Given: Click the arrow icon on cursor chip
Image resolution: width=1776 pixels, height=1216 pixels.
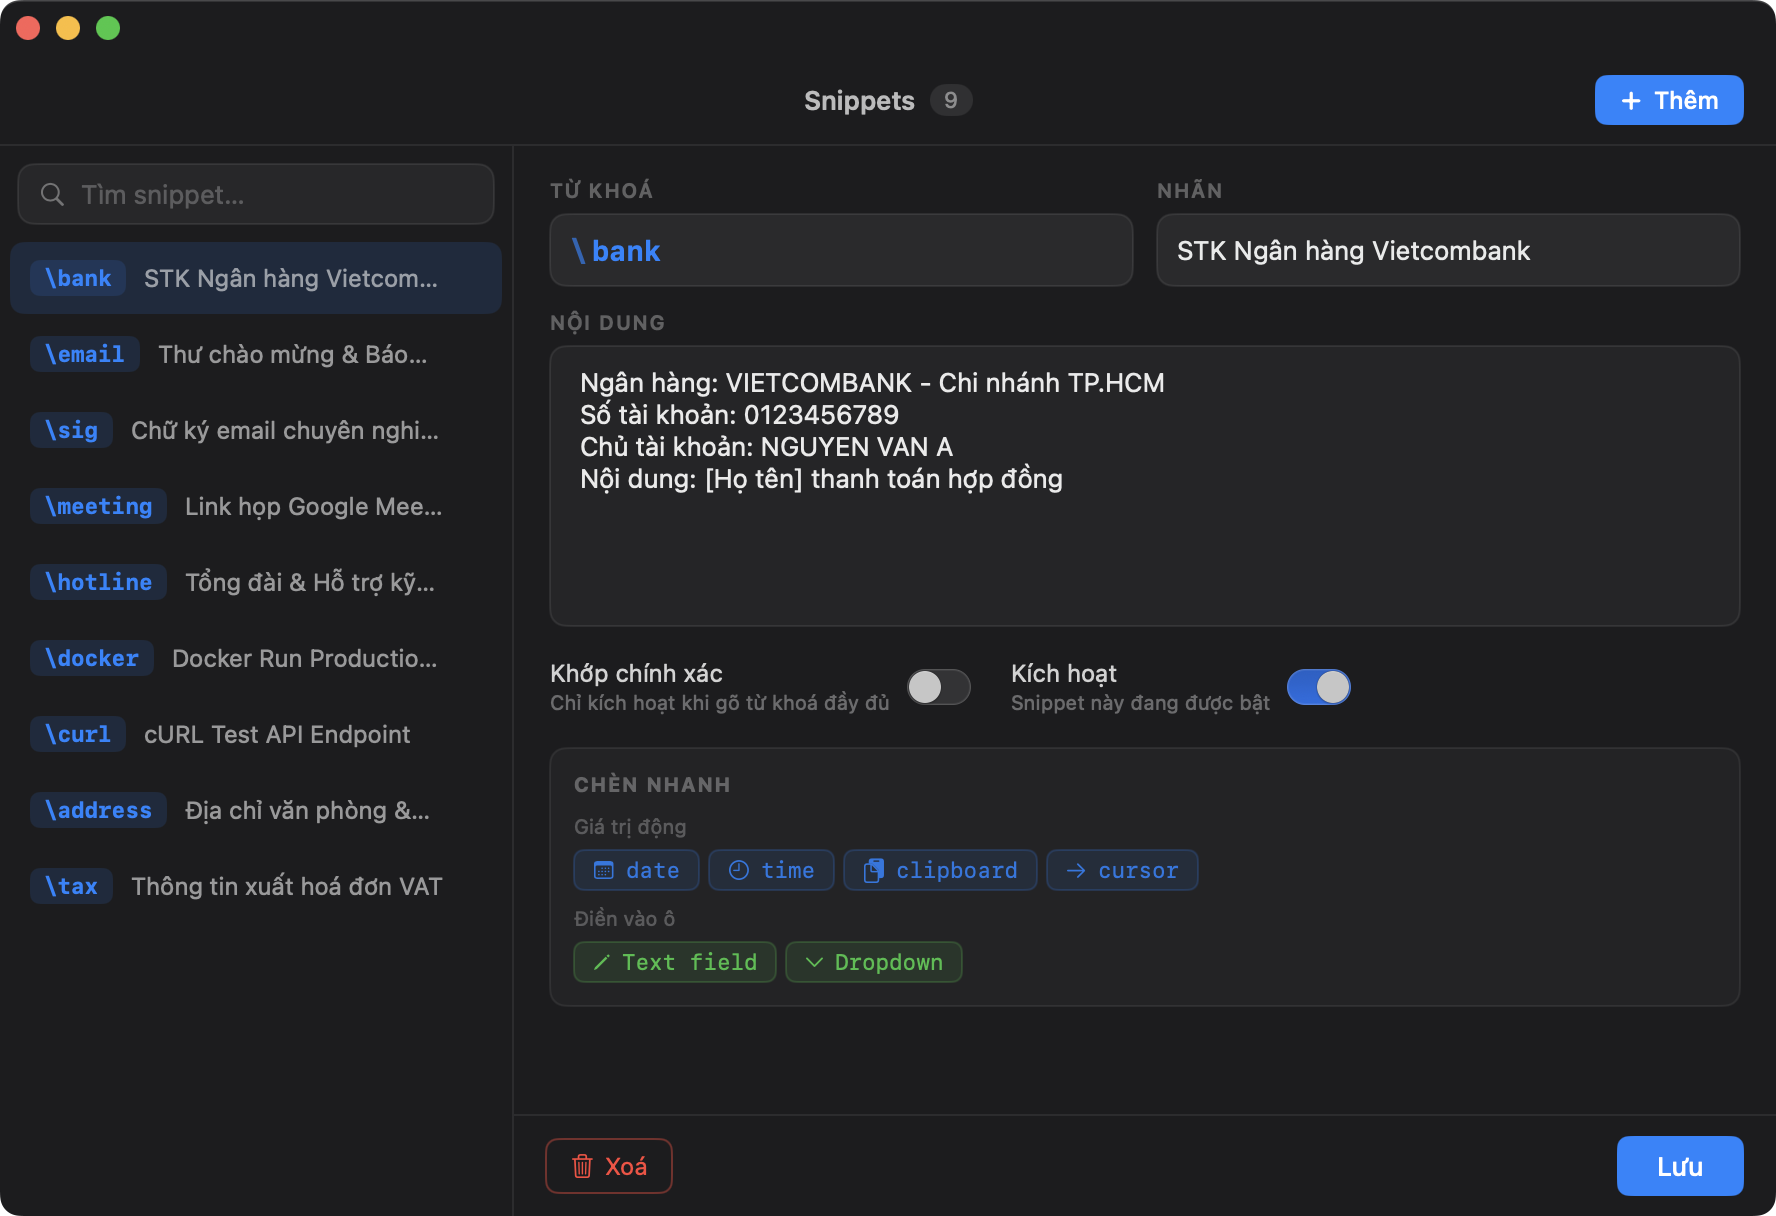Looking at the screenshot, I should point(1076,870).
